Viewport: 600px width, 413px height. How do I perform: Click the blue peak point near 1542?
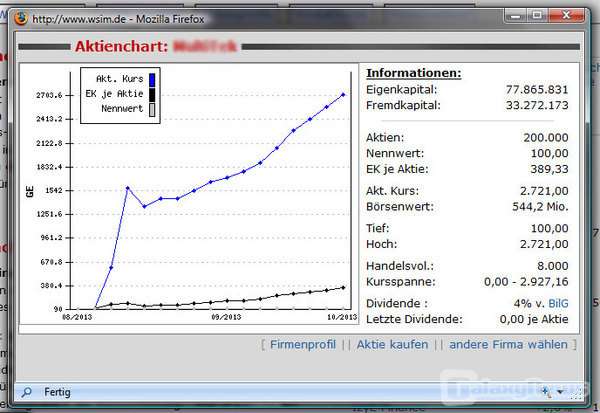click(x=127, y=188)
